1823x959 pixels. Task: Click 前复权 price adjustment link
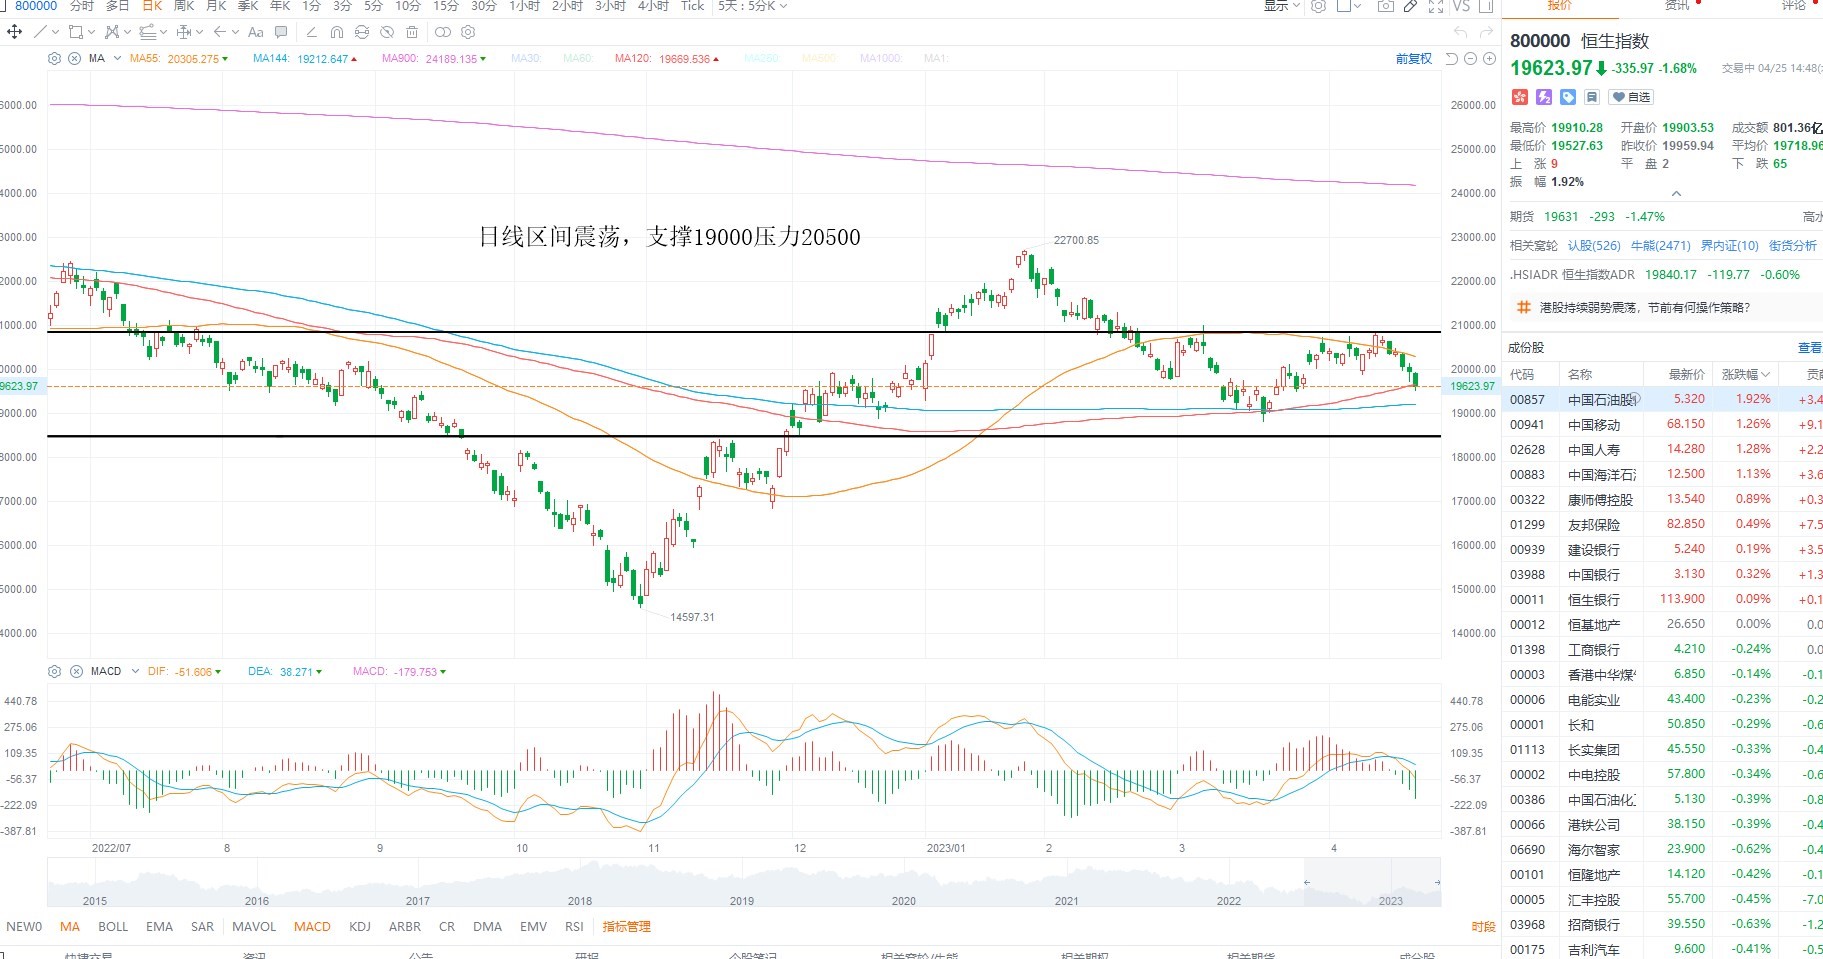(1414, 59)
